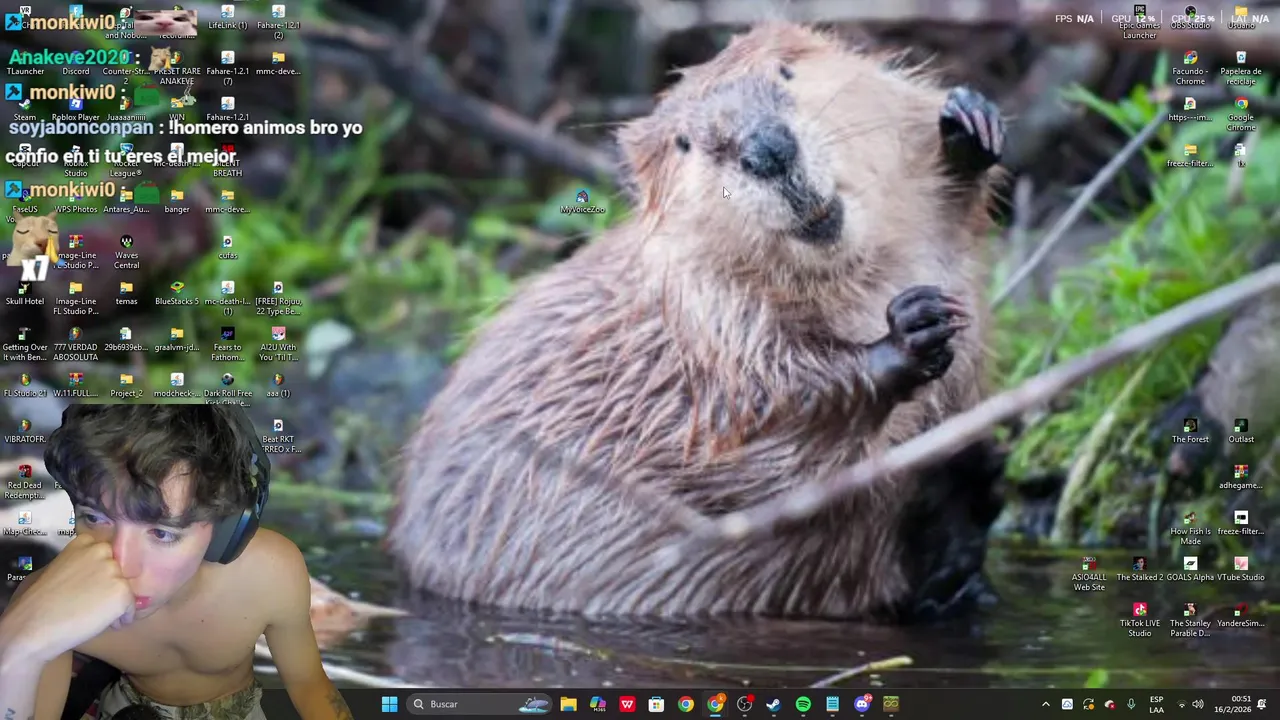Select the temas folder on desktop

(x=126, y=293)
